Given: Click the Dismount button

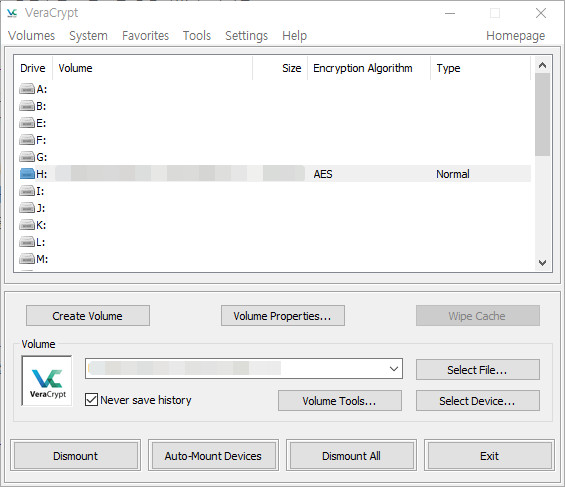Looking at the screenshot, I should (75, 456).
